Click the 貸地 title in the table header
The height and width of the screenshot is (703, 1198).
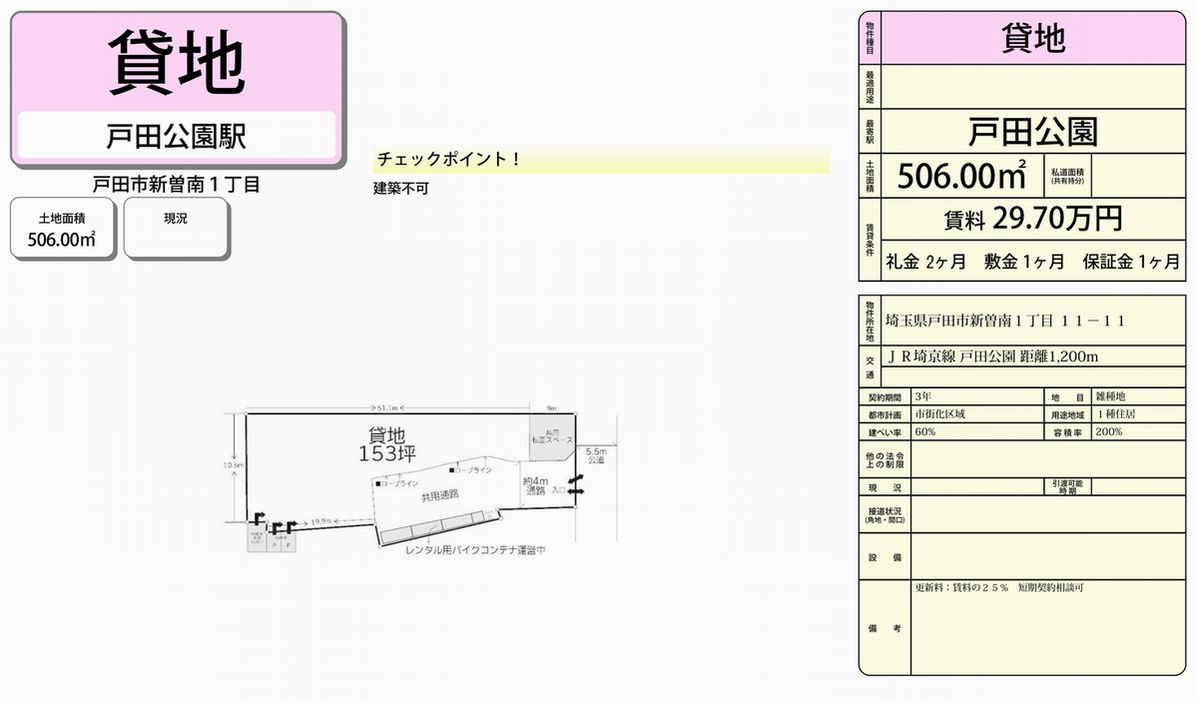coord(1033,38)
